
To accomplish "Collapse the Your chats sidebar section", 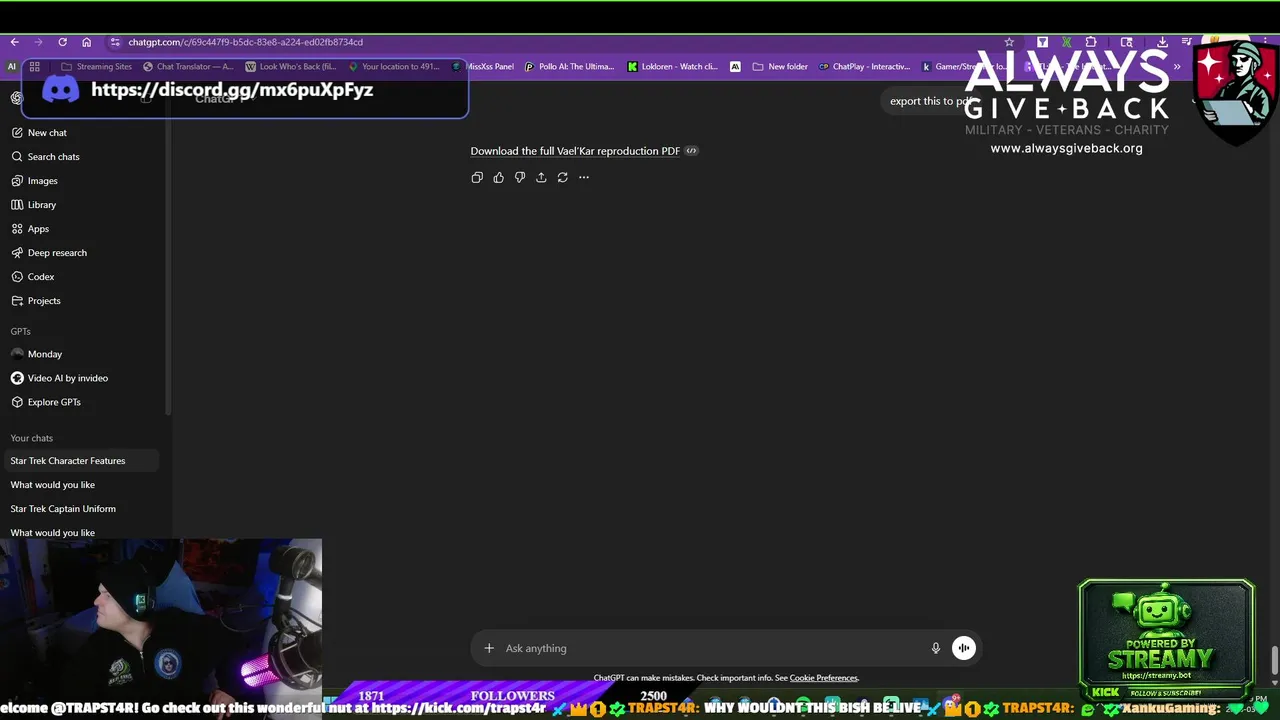I will coord(32,438).
